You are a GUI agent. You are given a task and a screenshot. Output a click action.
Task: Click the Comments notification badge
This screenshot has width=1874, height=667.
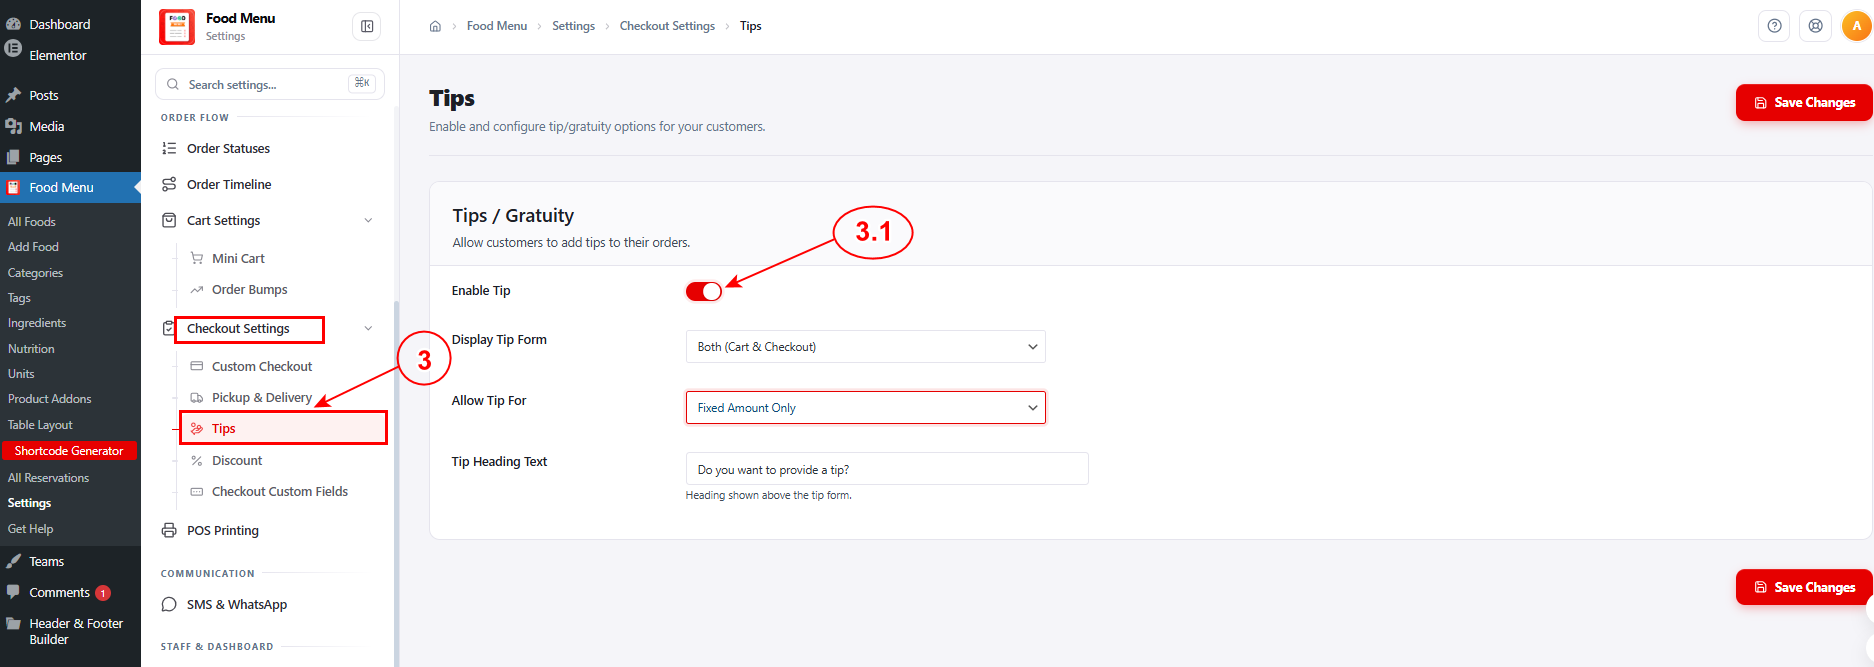pyautogui.click(x=103, y=593)
